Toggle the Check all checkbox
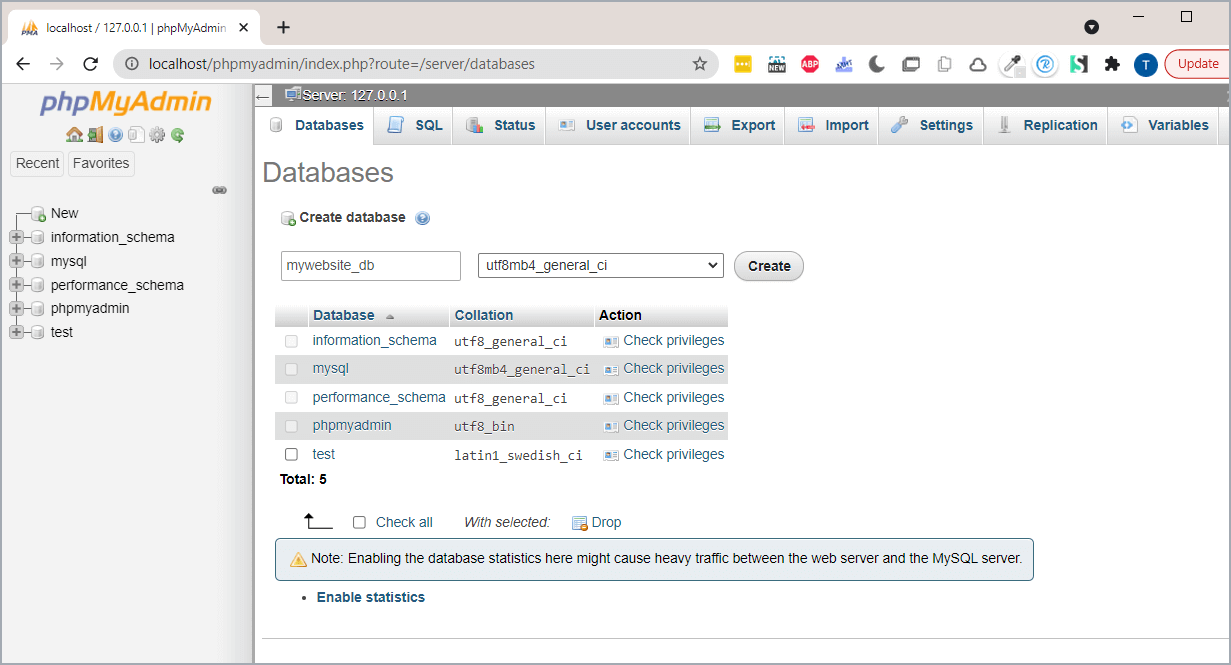Image resolution: width=1231 pixels, height=665 pixels. pyautogui.click(x=359, y=522)
